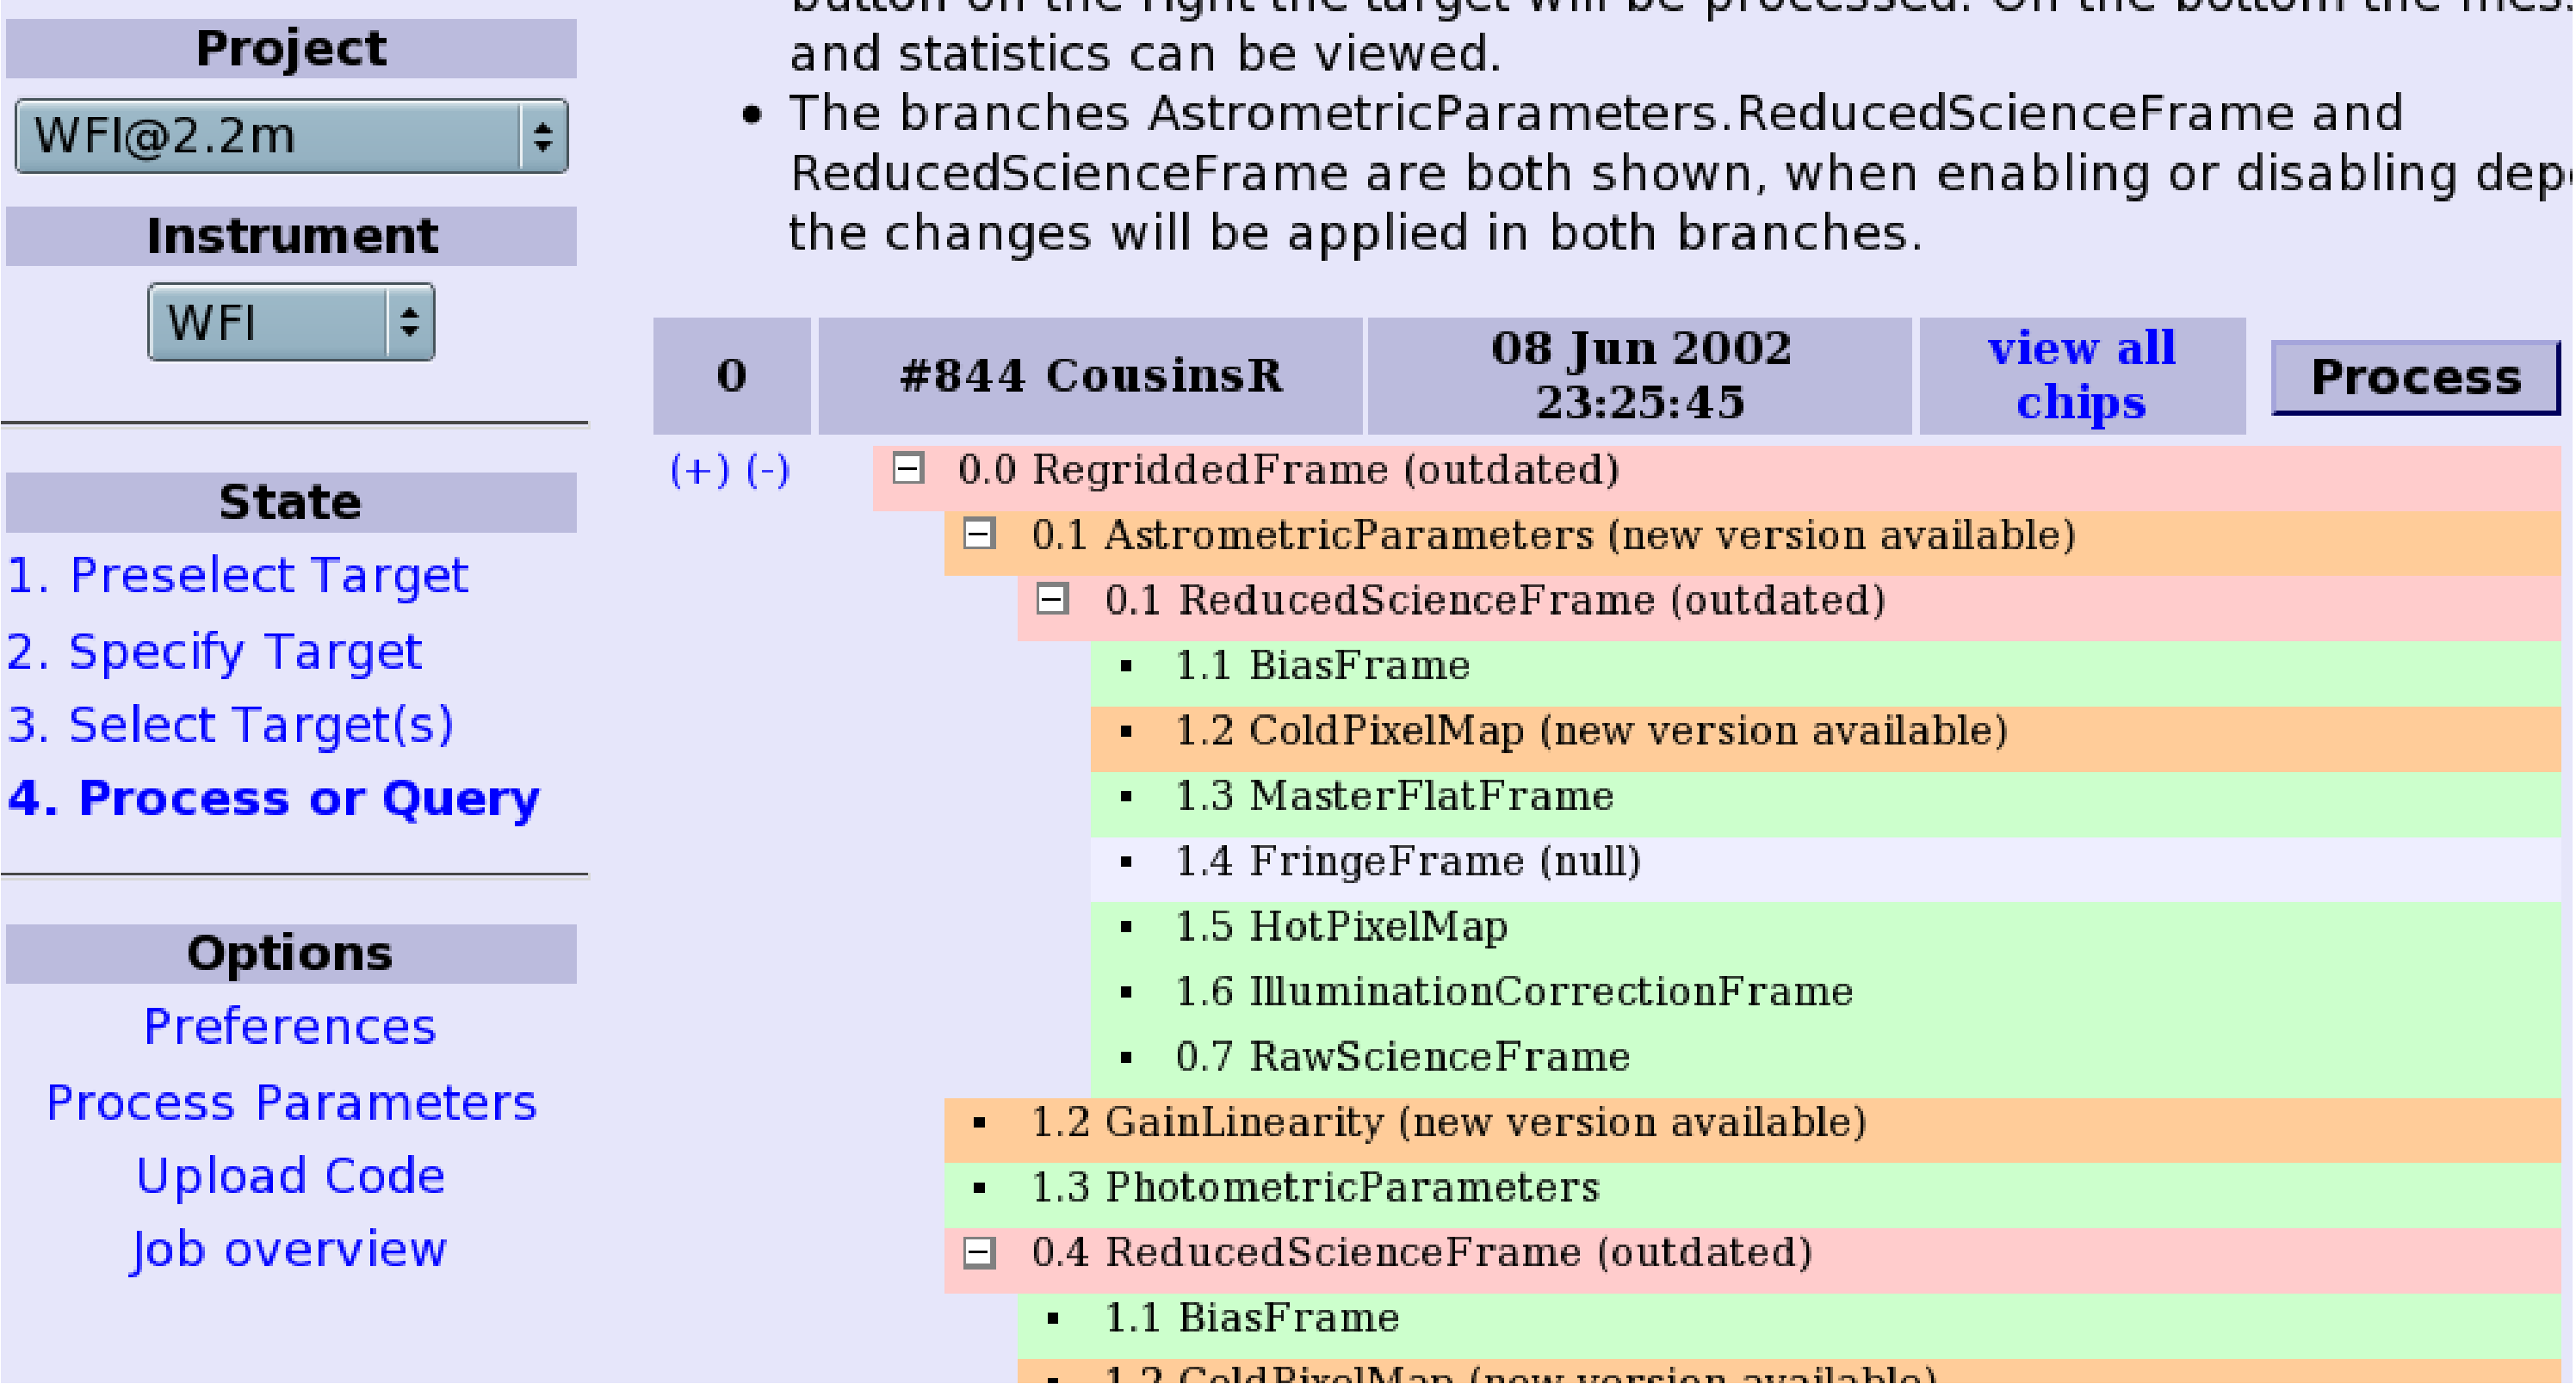The image size is (2576, 1384).
Task: Collapse the 0.1 ReducedScienceFrame node
Action: (x=1052, y=599)
